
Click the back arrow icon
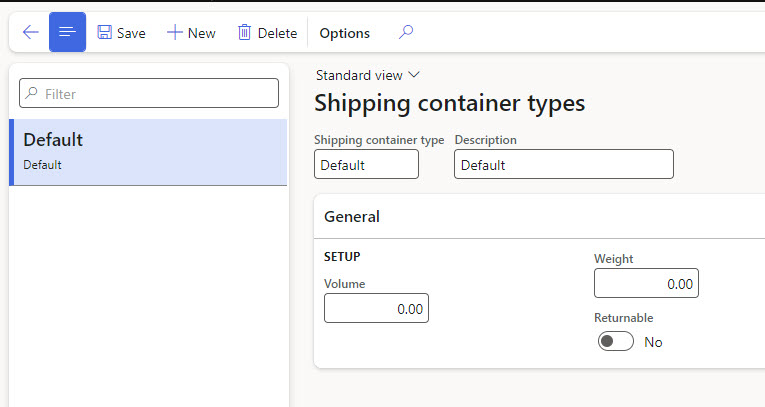30,32
